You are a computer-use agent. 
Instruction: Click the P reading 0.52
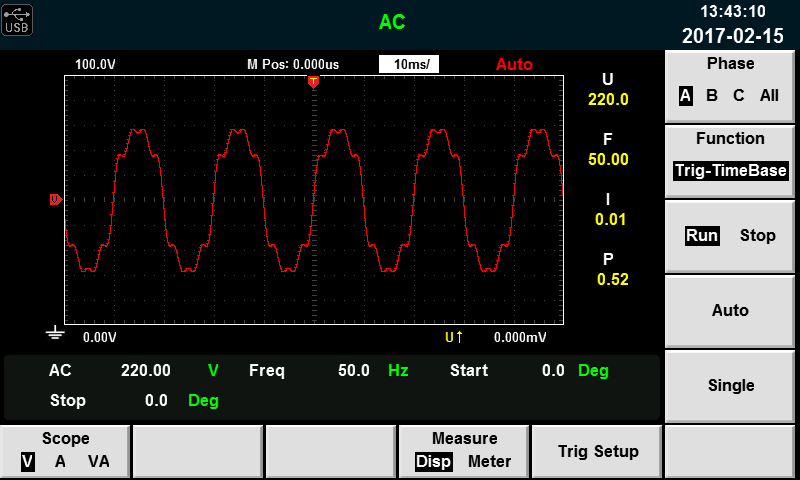tap(613, 280)
